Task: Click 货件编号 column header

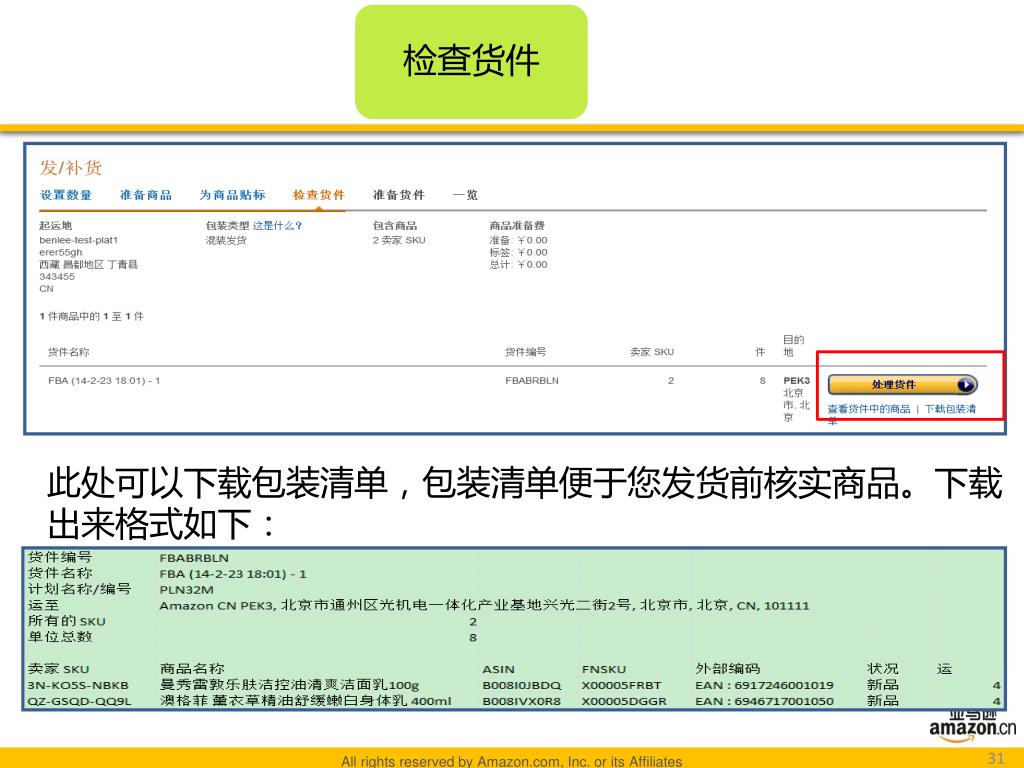Action: click(526, 352)
